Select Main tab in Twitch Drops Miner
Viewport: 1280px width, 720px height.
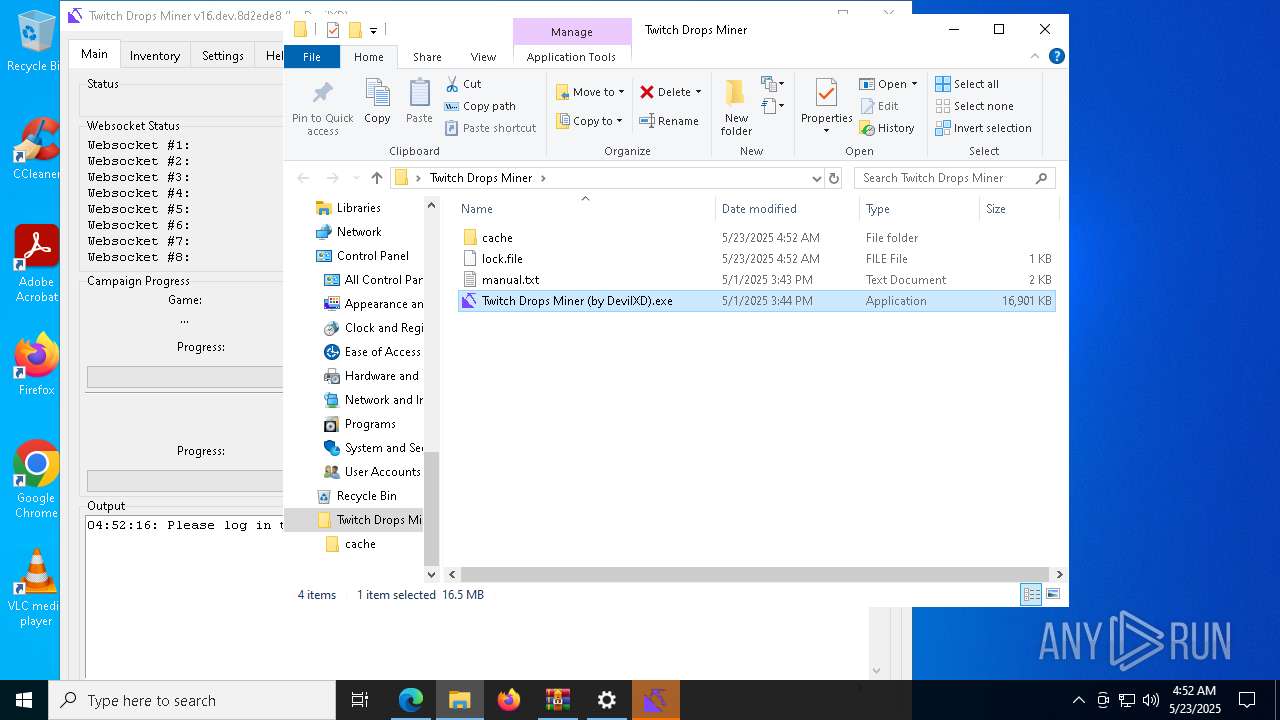95,54
